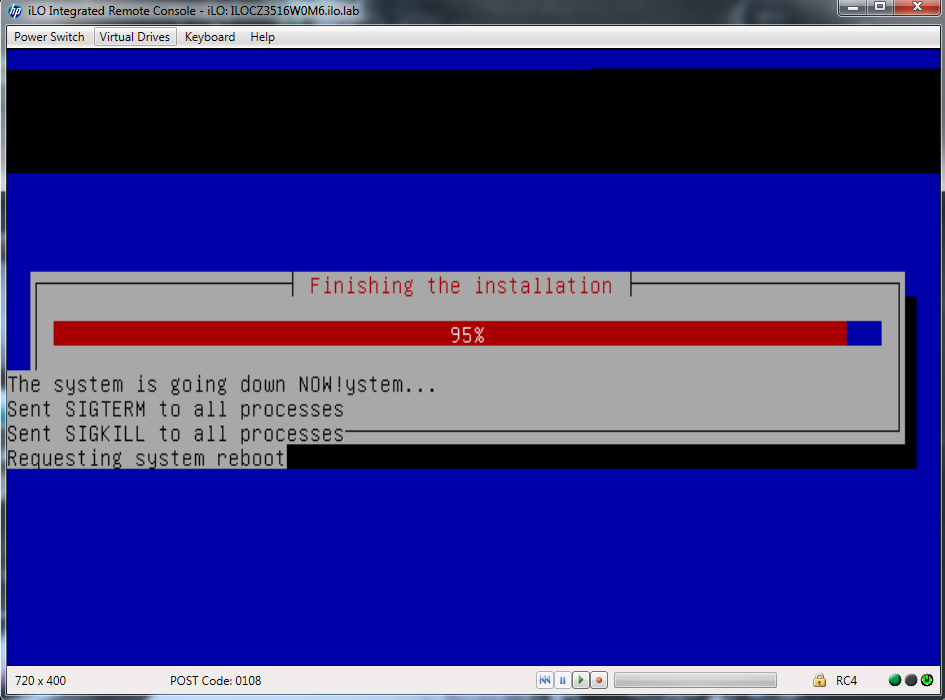Screen dimensions: 945x700
Task: Click the RC4 encryption label
Action: tap(846, 681)
